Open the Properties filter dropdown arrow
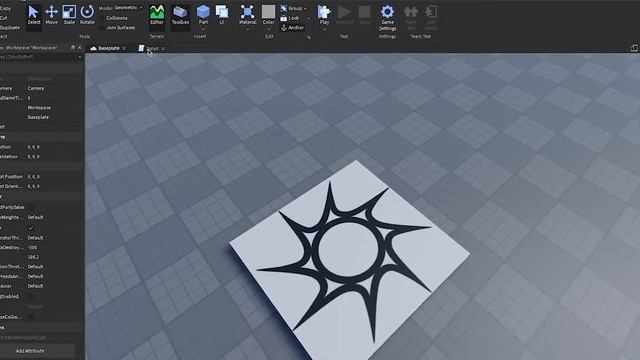The image size is (640, 360). click(80, 58)
